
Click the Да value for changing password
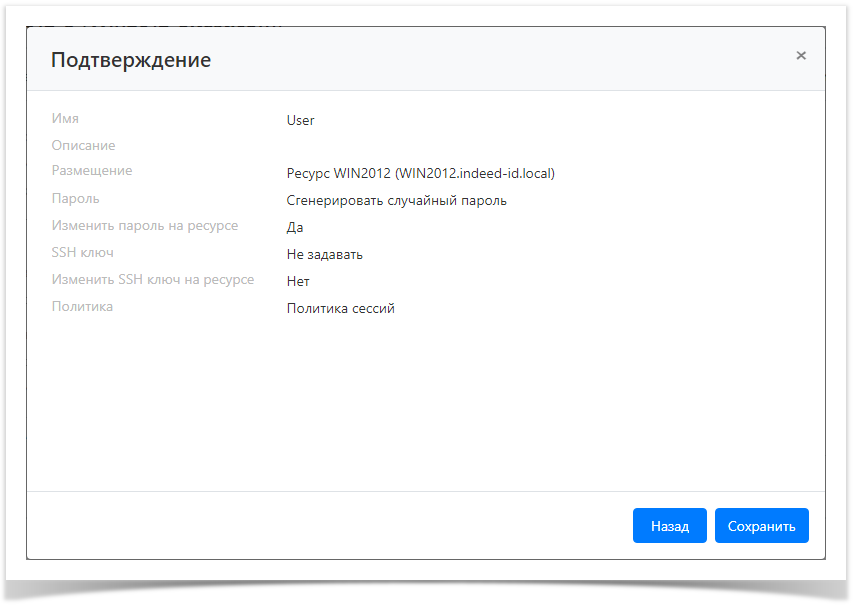[x=294, y=227]
